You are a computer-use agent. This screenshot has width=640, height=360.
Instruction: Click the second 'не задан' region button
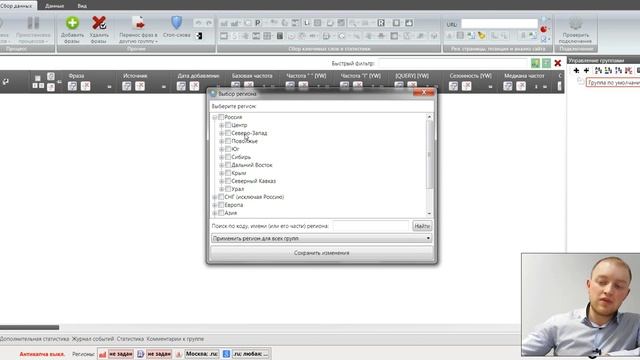click(x=159, y=354)
